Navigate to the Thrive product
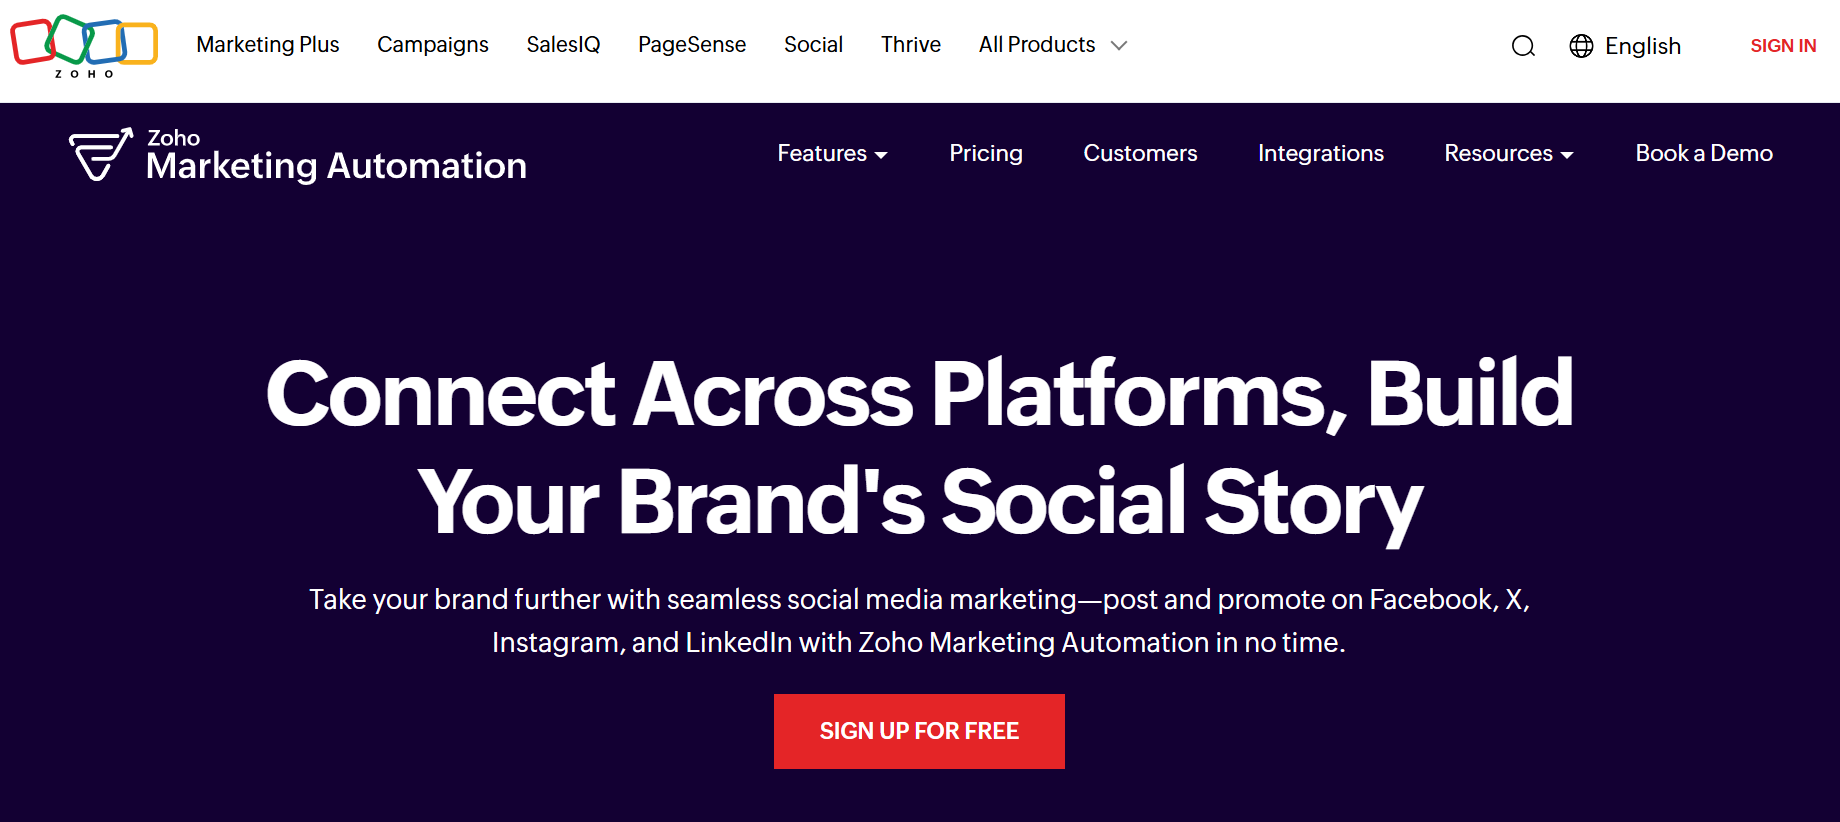 (x=910, y=44)
